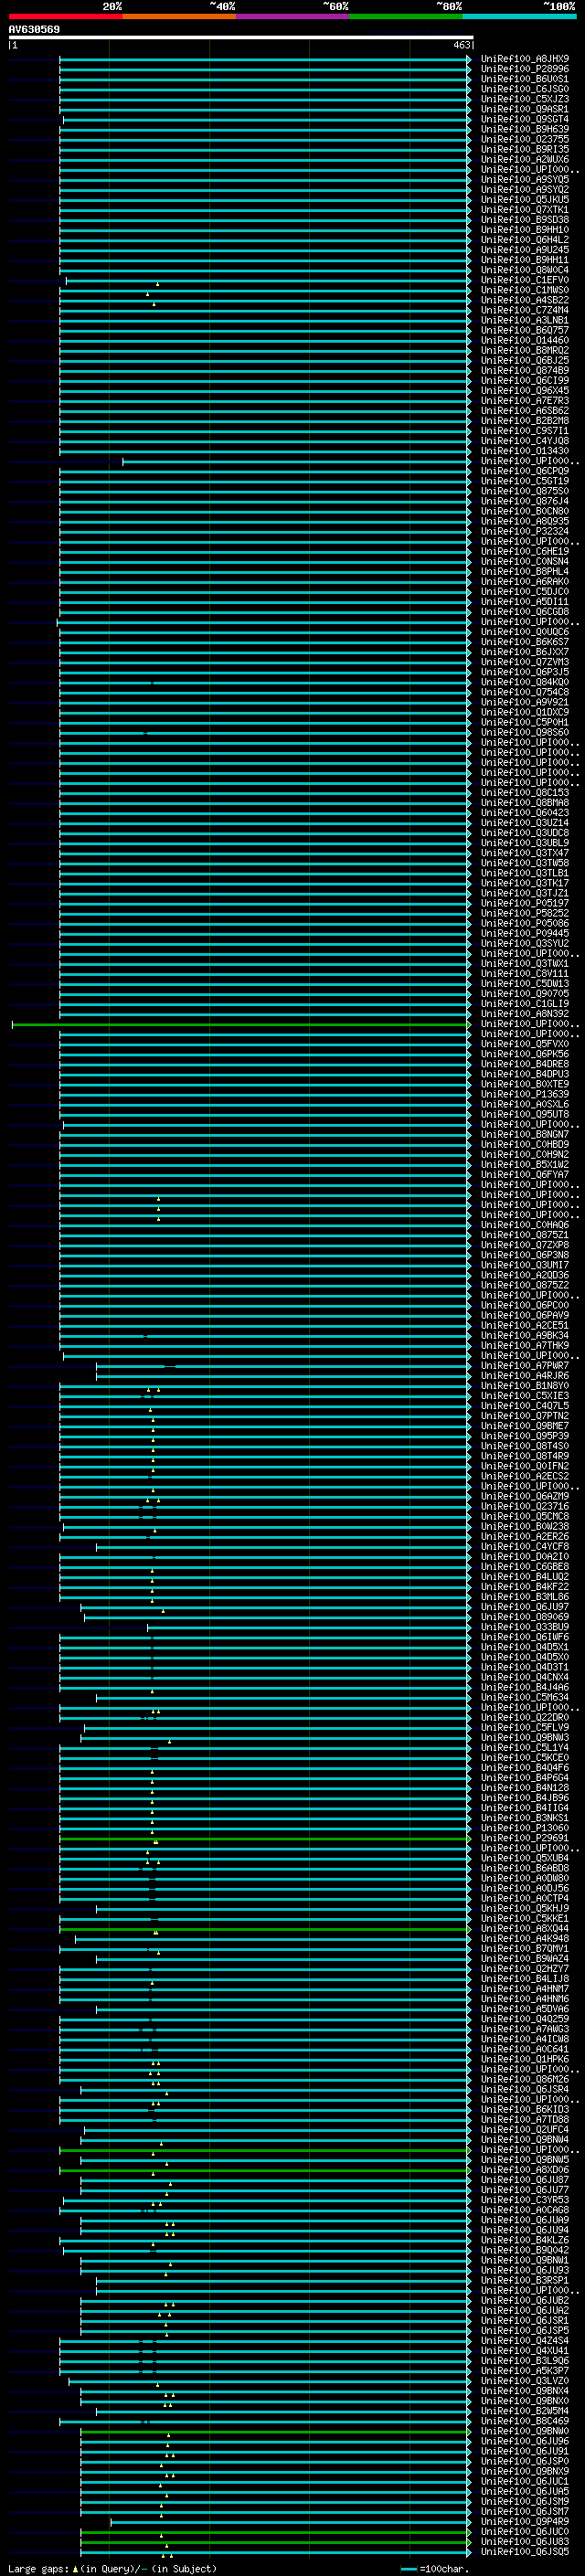The image size is (585, 2576).
Task: Click UniRef100_C5XJZ3 label
Action: point(525,99)
